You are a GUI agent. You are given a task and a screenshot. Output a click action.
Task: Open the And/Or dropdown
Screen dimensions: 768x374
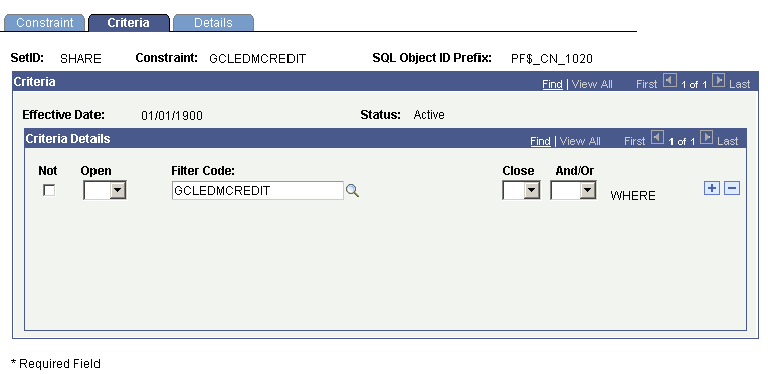[x=573, y=190]
